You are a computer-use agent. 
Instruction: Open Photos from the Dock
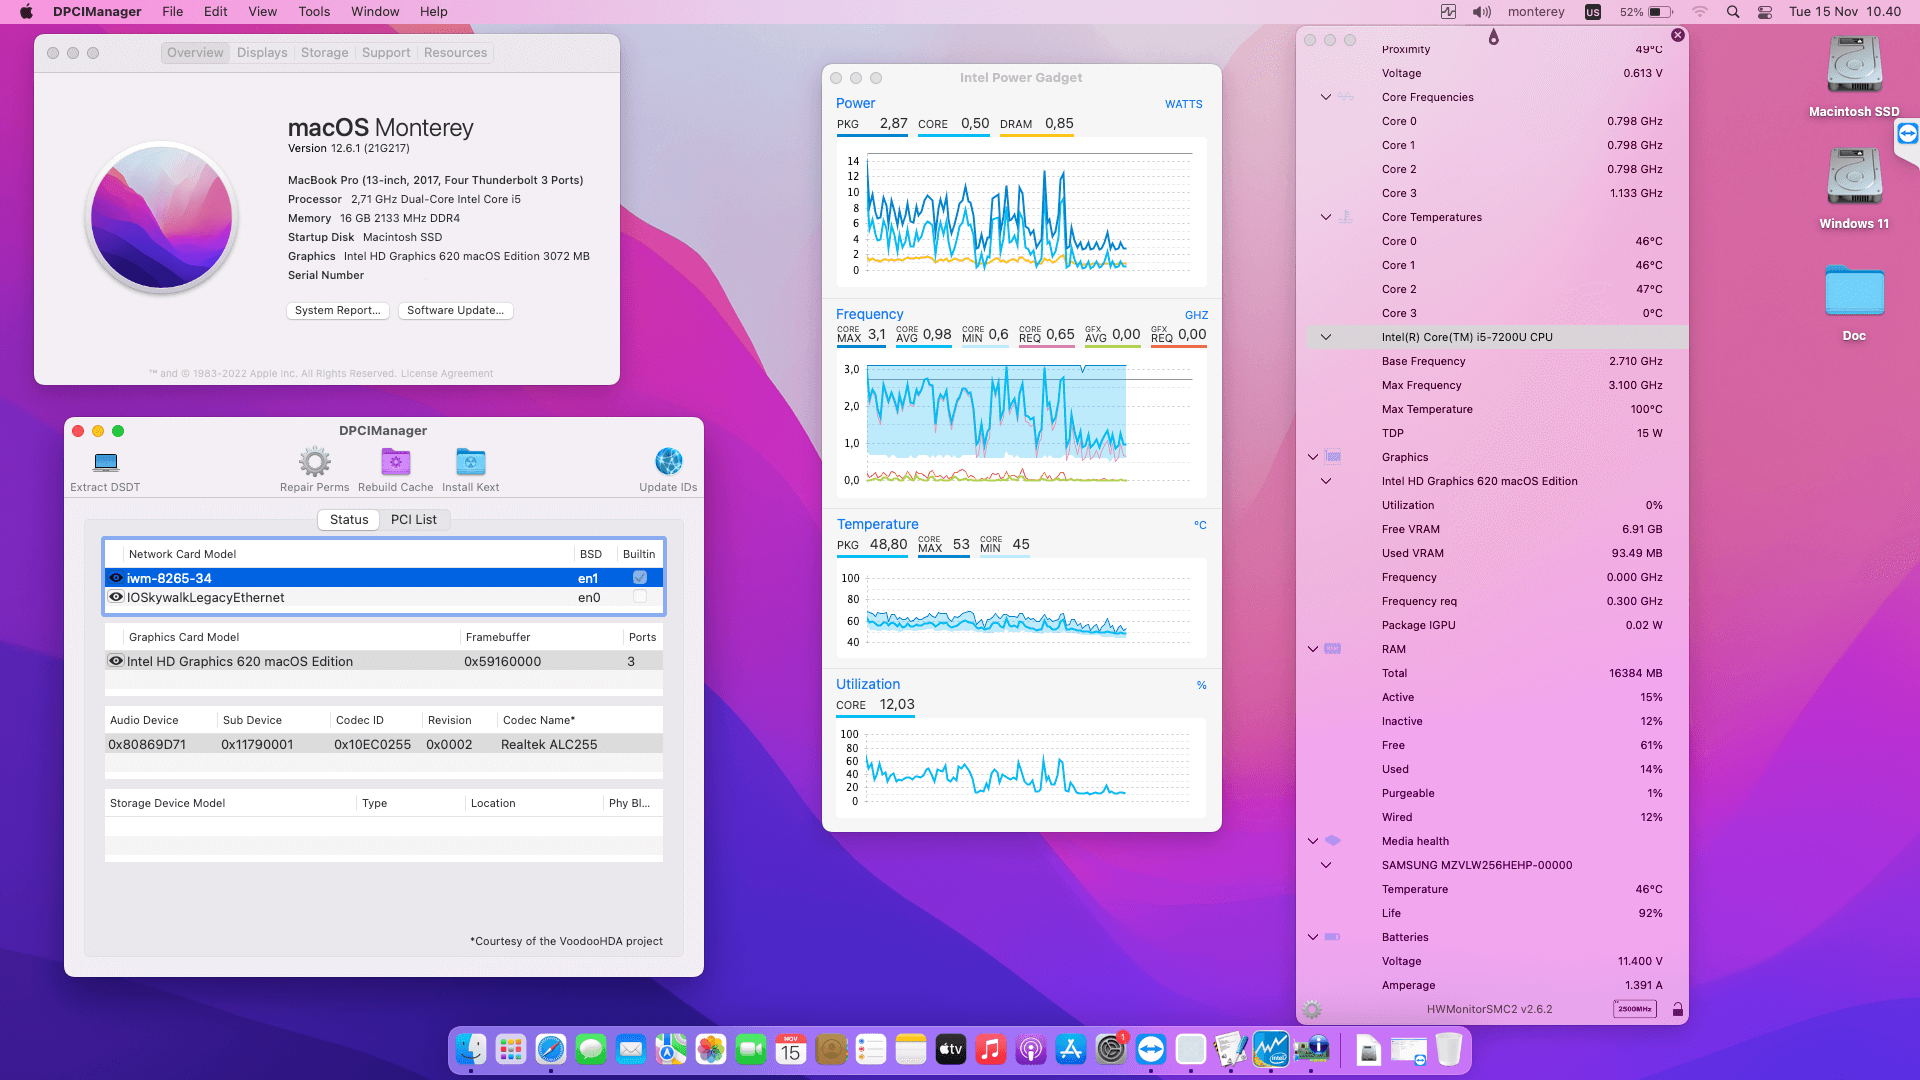[711, 1049]
